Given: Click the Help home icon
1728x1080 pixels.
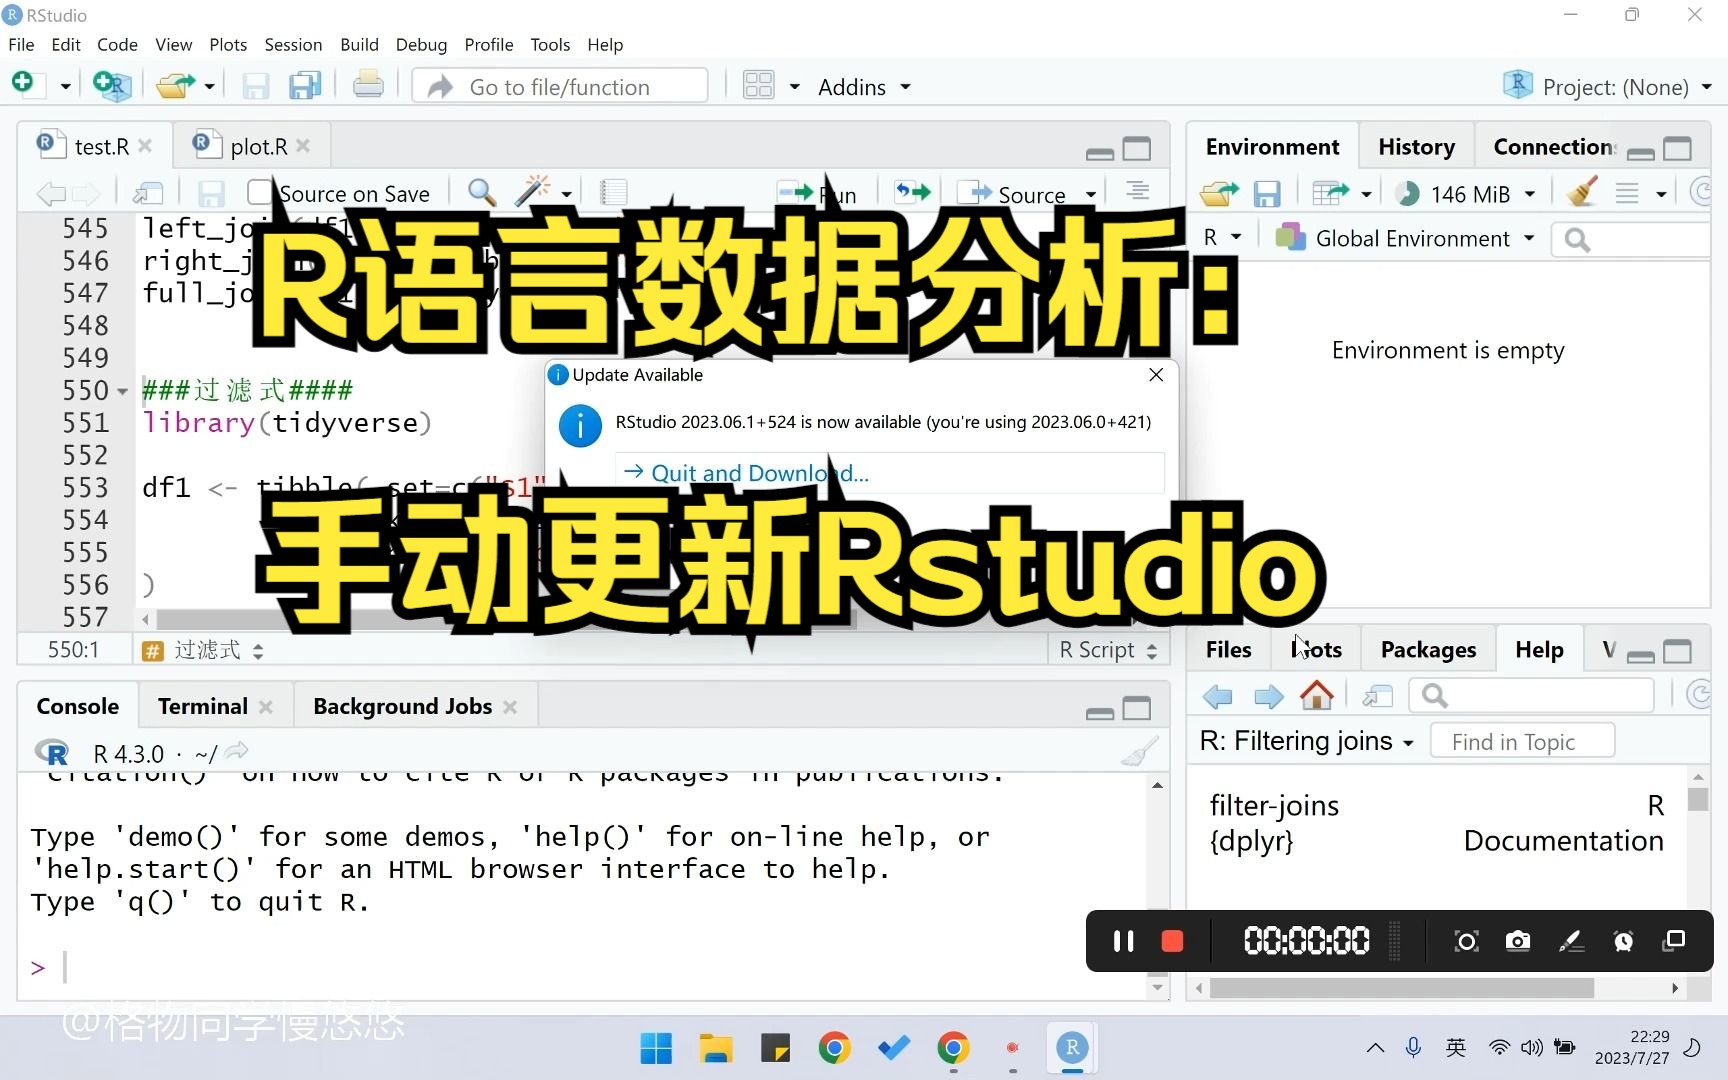Looking at the screenshot, I should point(1317,695).
